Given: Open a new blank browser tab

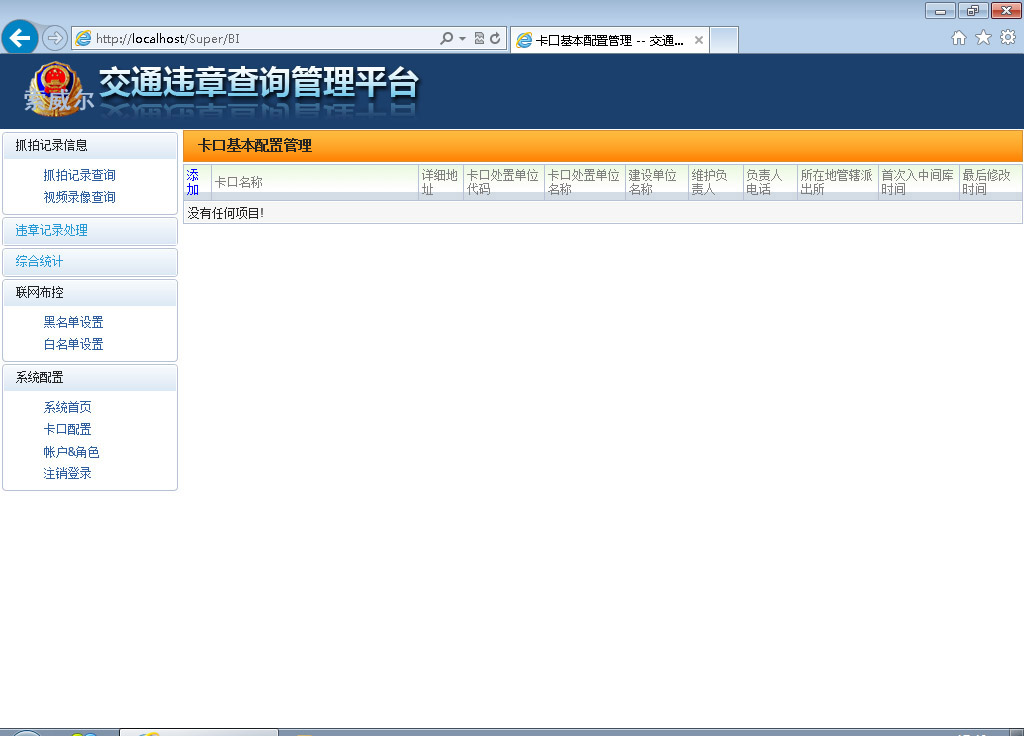Looking at the screenshot, I should (x=724, y=40).
